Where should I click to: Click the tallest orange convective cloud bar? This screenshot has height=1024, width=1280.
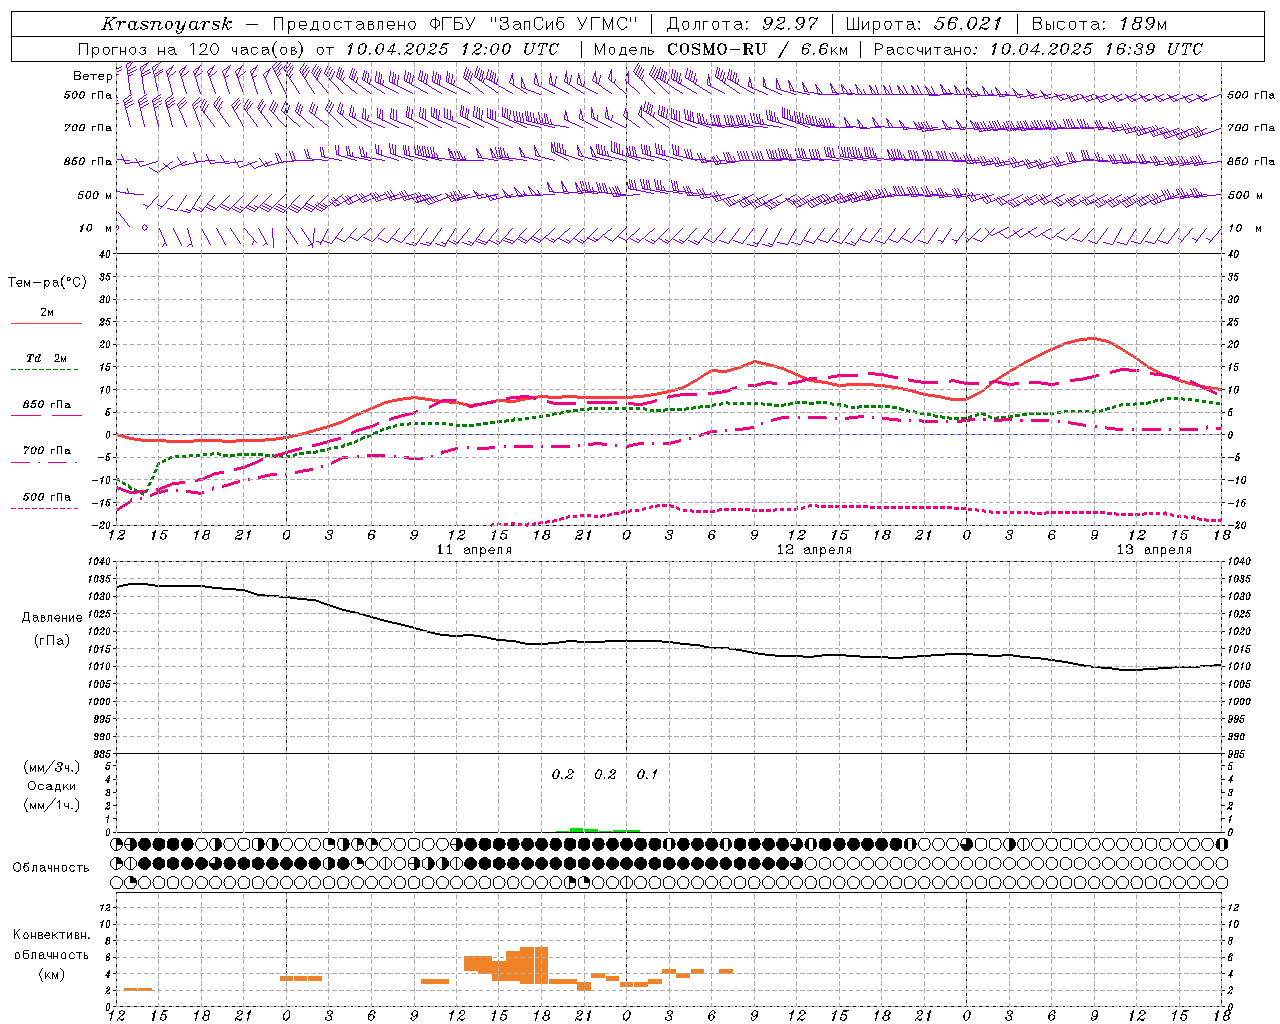coord(534,964)
